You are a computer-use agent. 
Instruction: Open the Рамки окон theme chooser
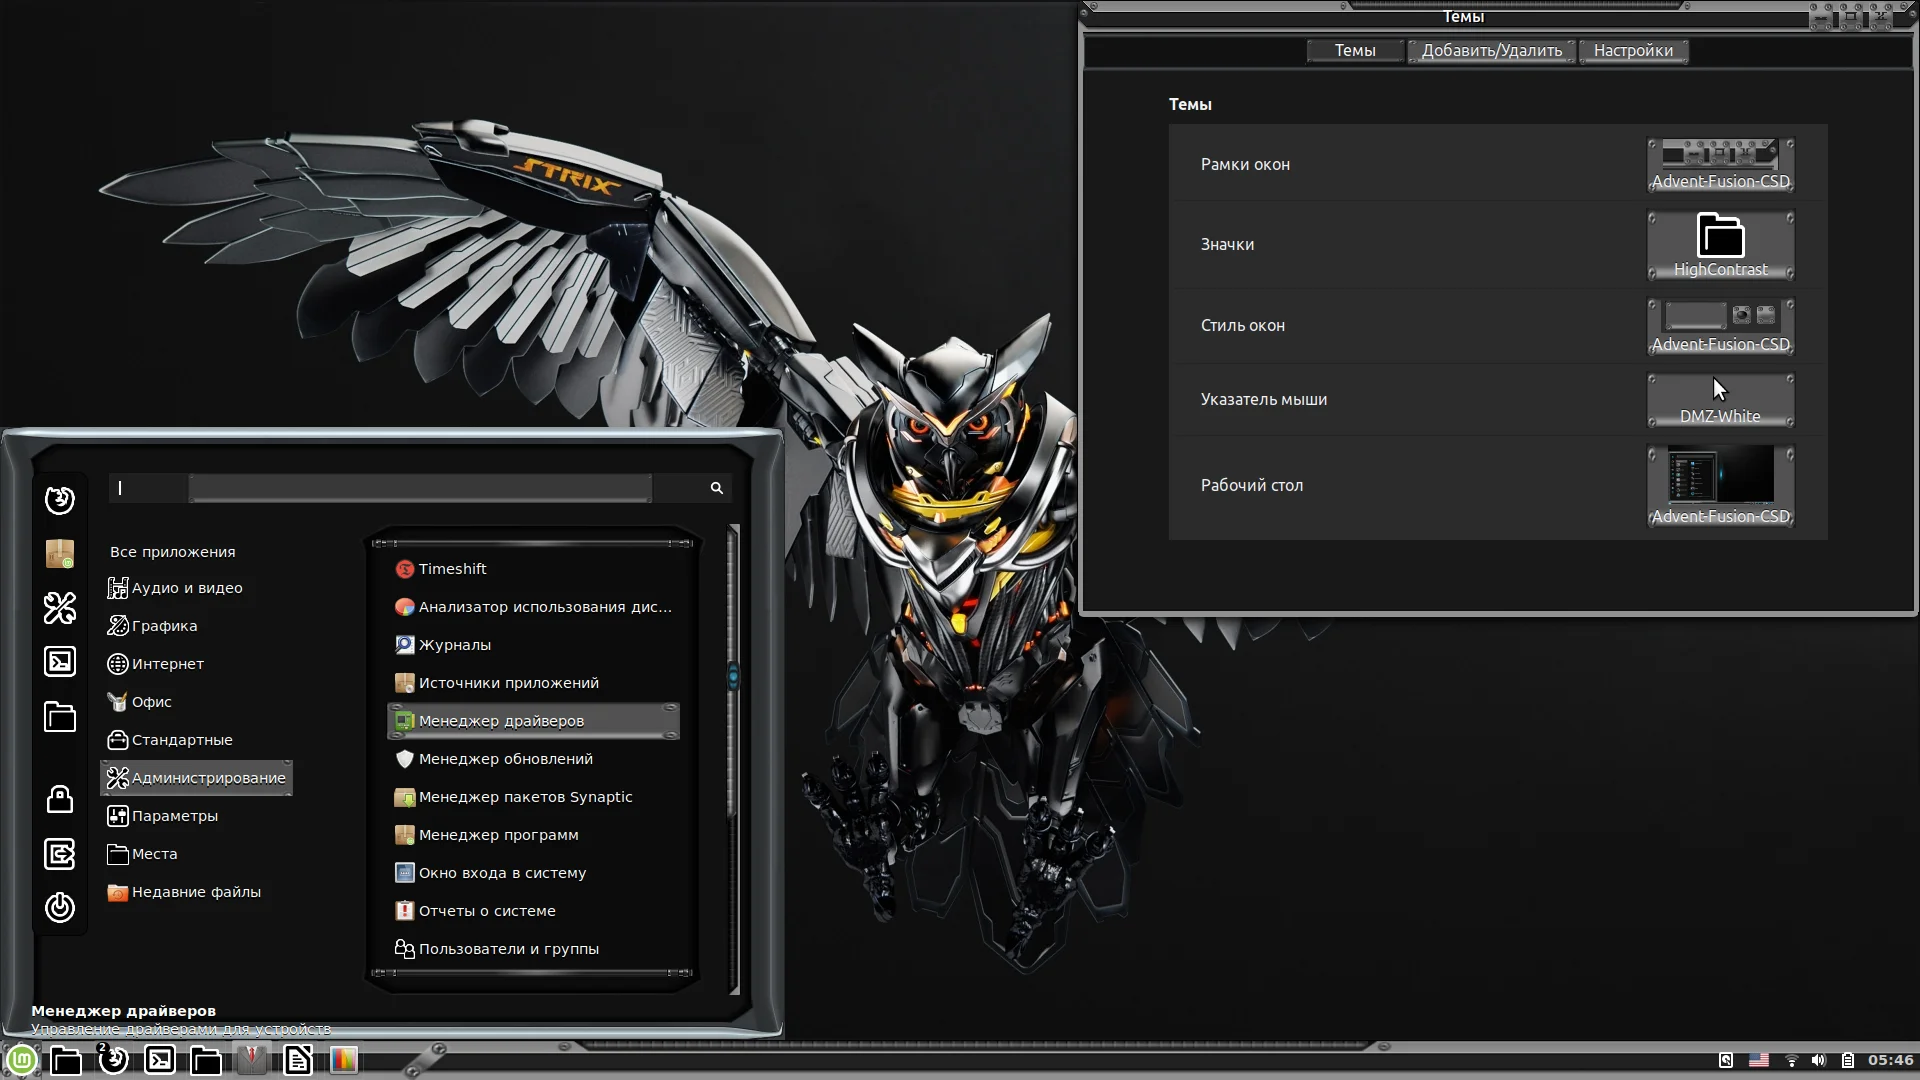[x=1720, y=164]
